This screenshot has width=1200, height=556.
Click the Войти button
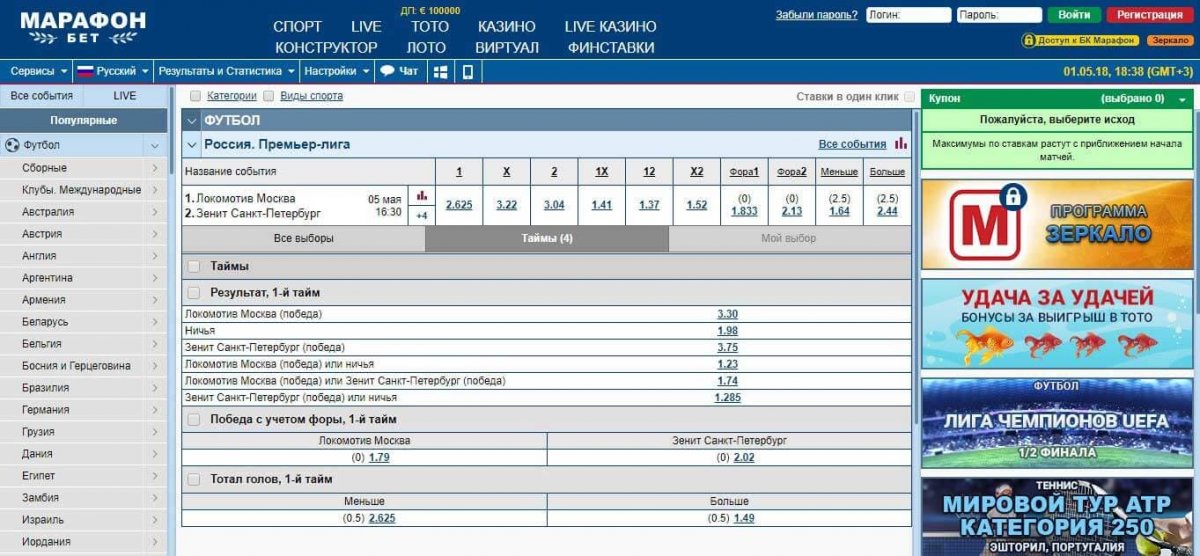point(1074,15)
